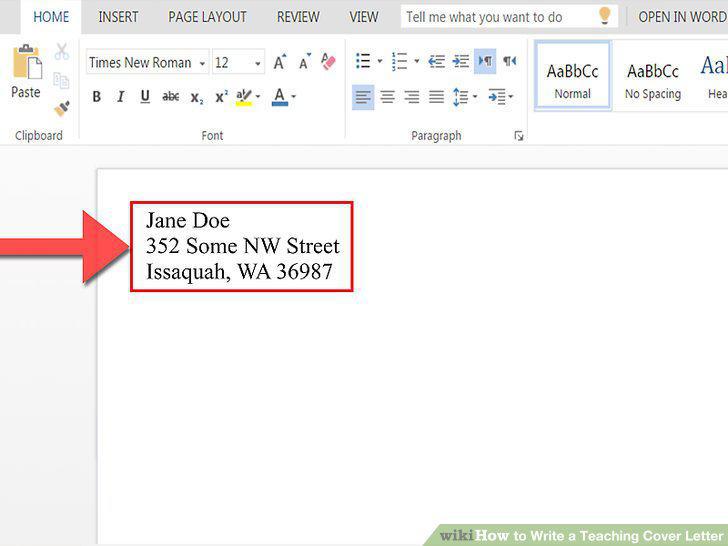Click the lightbulb icon in the search box
Viewport: 728px width, 546px height.
[604, 16]
